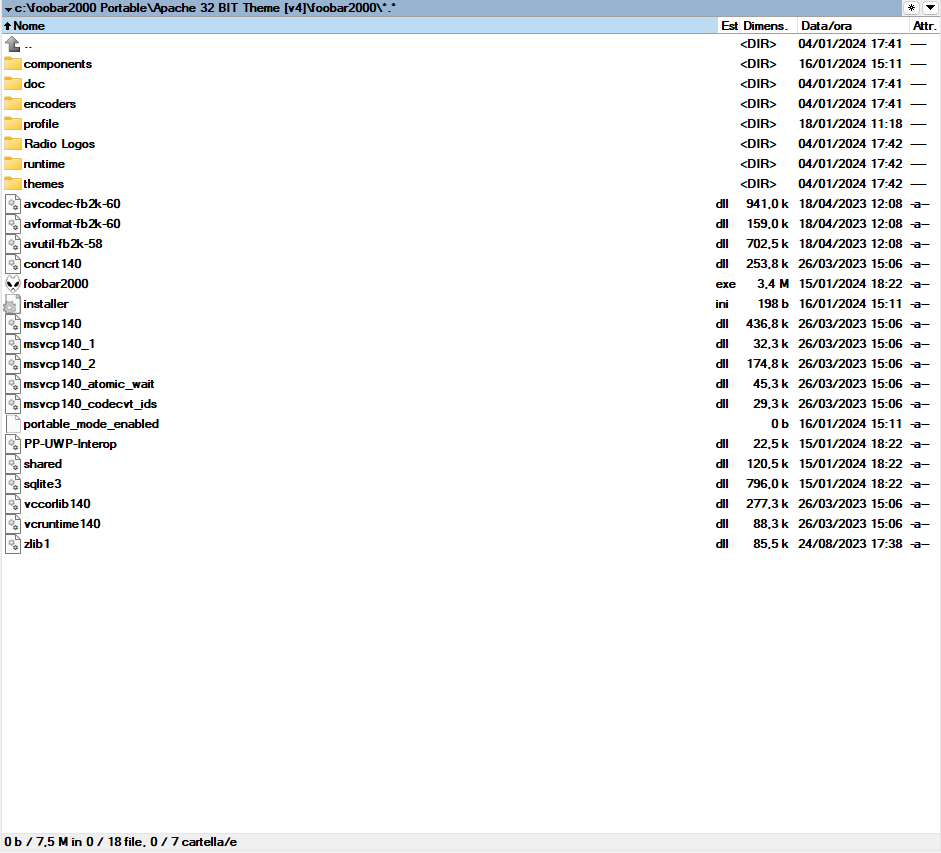Viewport: 941px width, 853px height.
Task: Click the <DIR> entry of themes row
Action: click(758, 184)
